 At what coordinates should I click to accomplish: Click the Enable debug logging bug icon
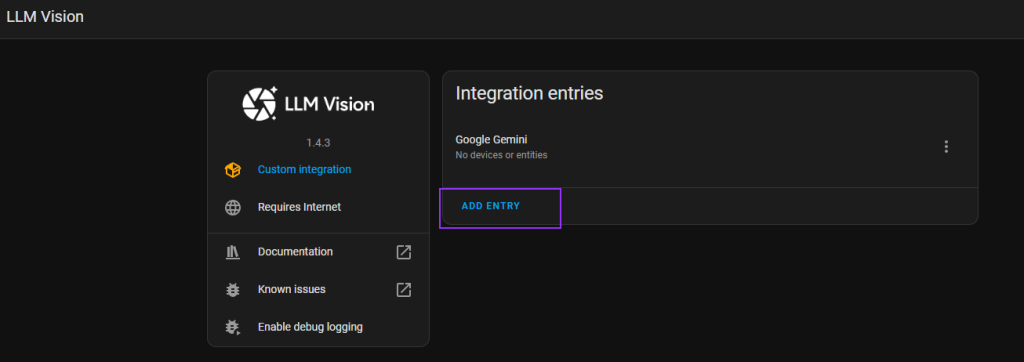[x=232, y=327]
